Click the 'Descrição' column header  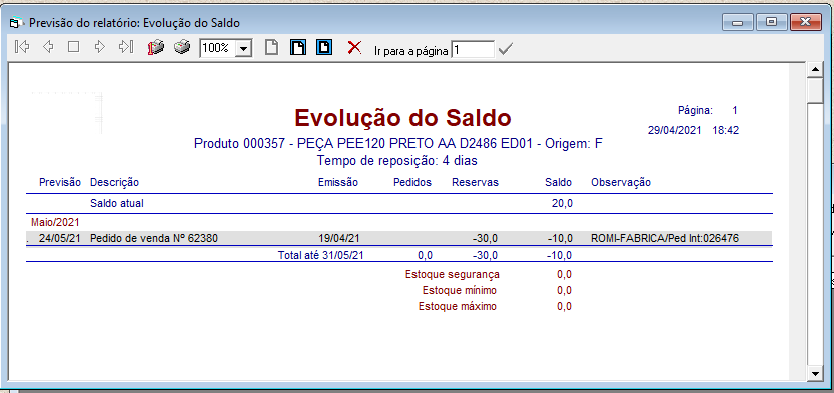pos(114,182)
